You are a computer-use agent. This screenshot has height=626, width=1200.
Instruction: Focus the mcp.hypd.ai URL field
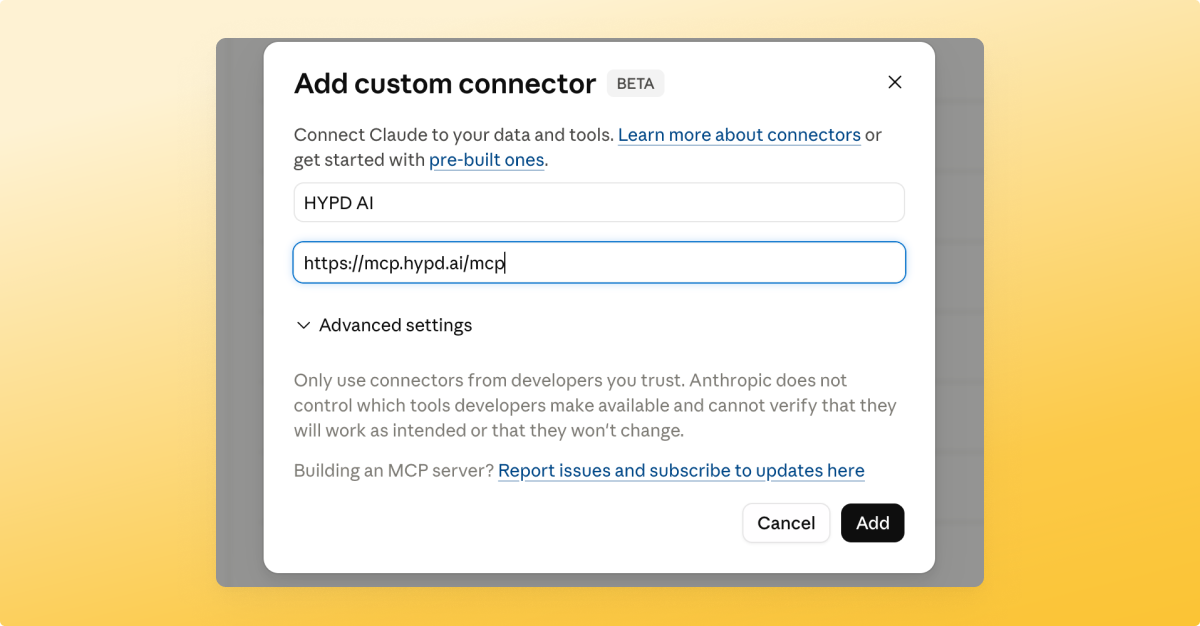[x=599, y=263]
